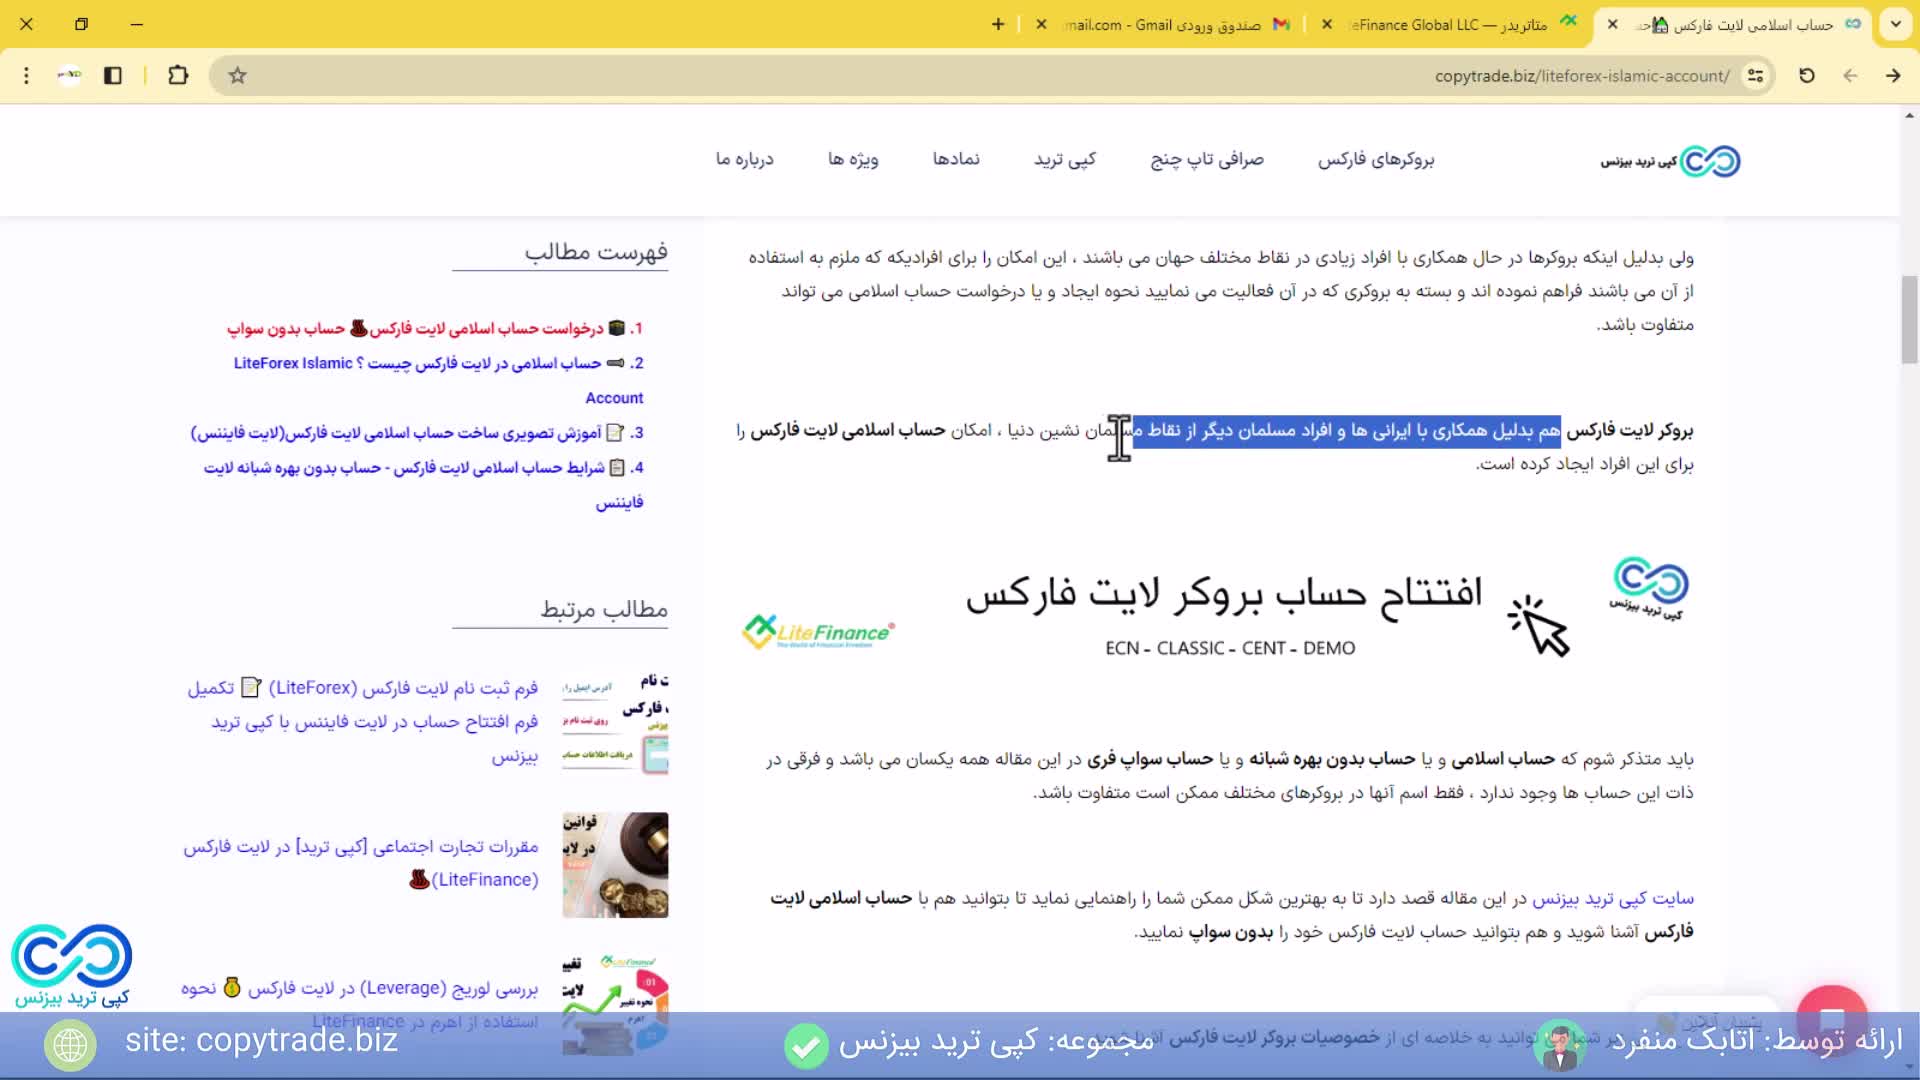
Task: Open the ویژه ها navigation menu
Action: 852,160
